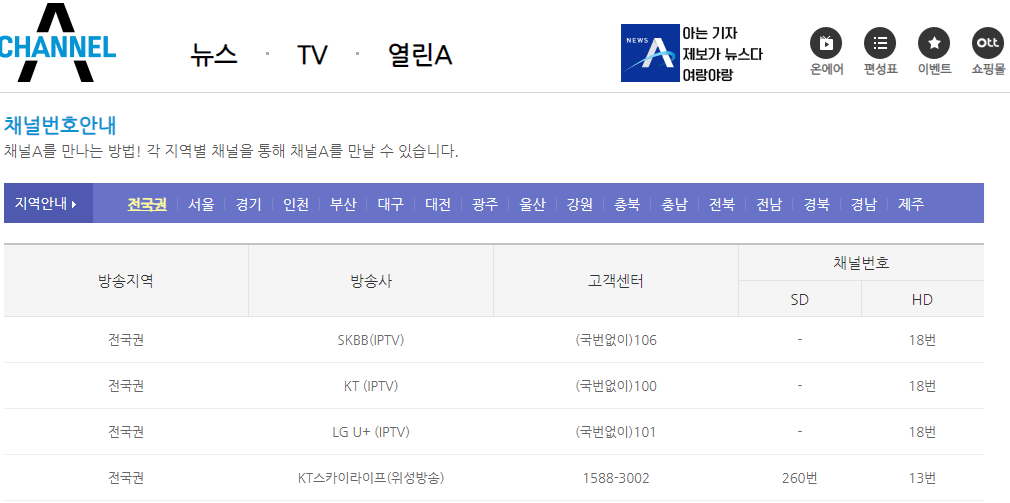Image resolution: width=1010 pixels, height=503 pixels.
Task: Click the 260번 SD channel cell
Action: pyautogui.click(x=799, y=478)
